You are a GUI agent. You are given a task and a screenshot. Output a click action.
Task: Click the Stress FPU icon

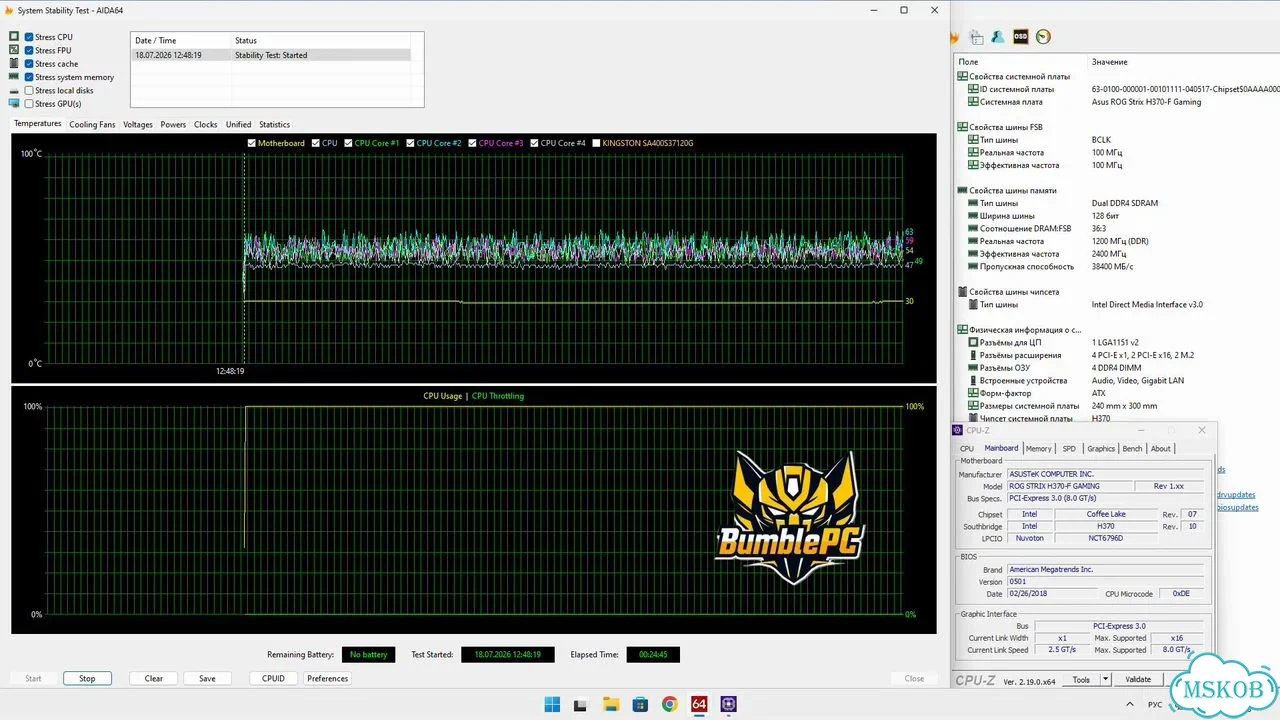(x=14, y=50)
